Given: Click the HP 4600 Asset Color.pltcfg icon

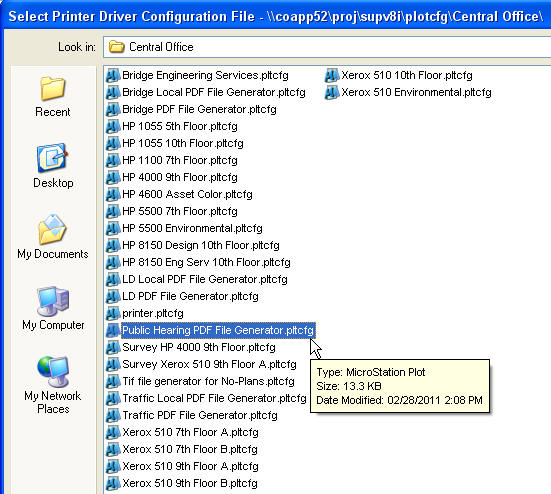Looking at the screenshot, I should tap(113, 194).
